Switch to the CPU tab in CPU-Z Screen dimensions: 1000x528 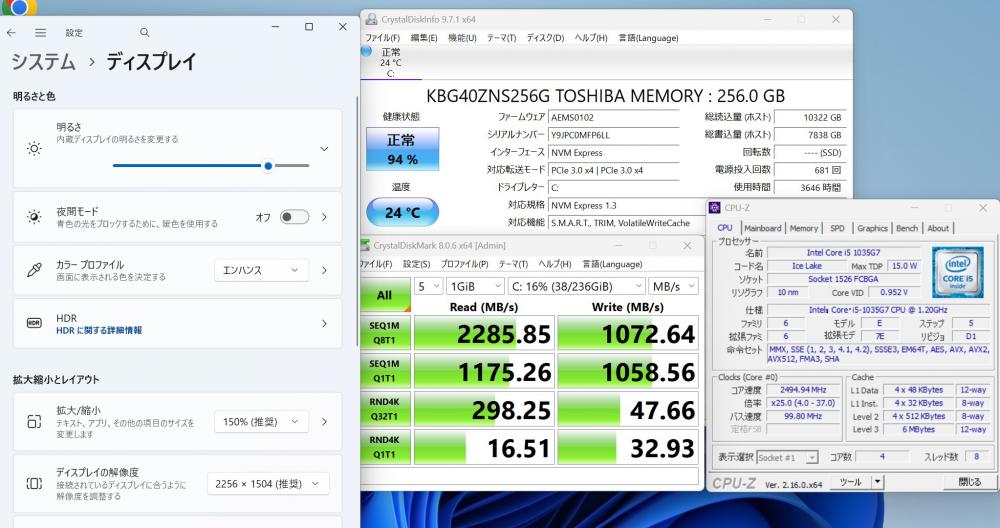tap(725, 228)
